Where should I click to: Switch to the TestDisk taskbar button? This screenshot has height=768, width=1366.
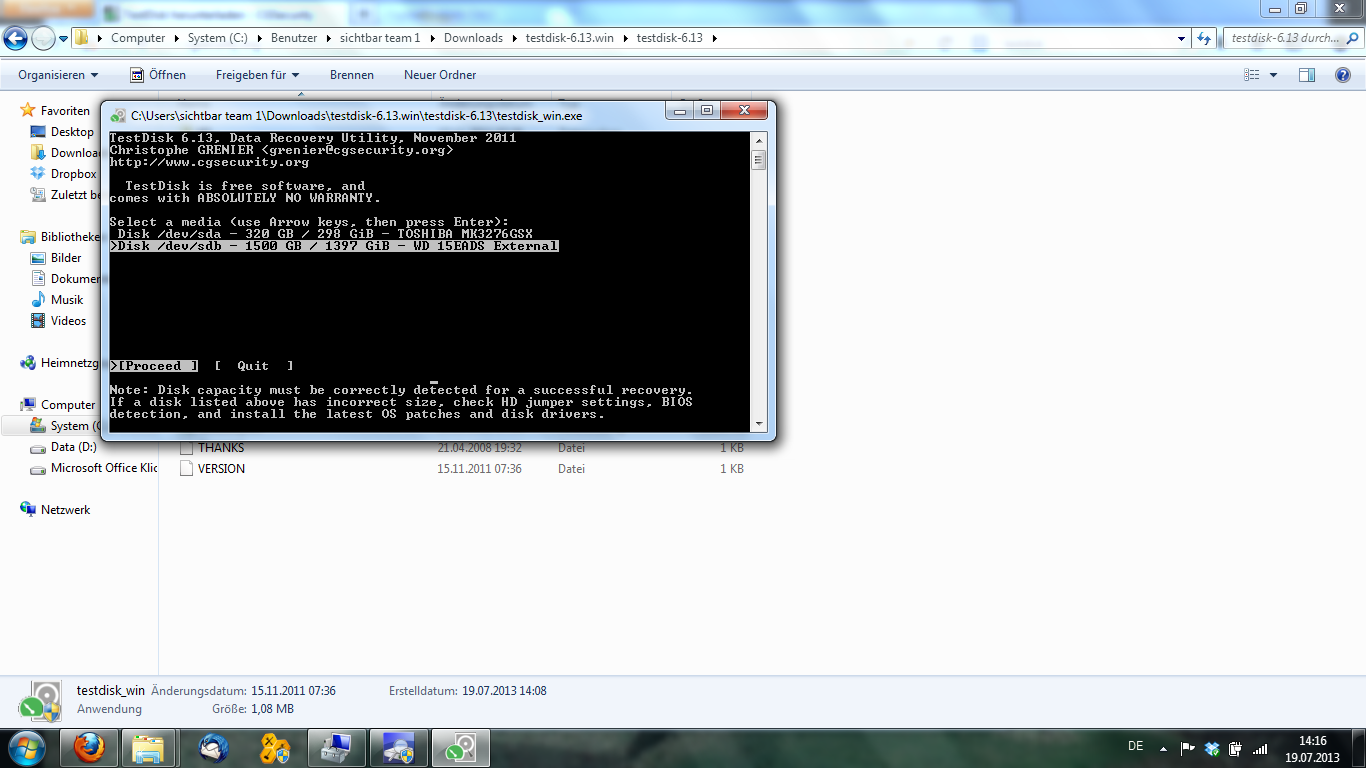[x=461, y=748]
